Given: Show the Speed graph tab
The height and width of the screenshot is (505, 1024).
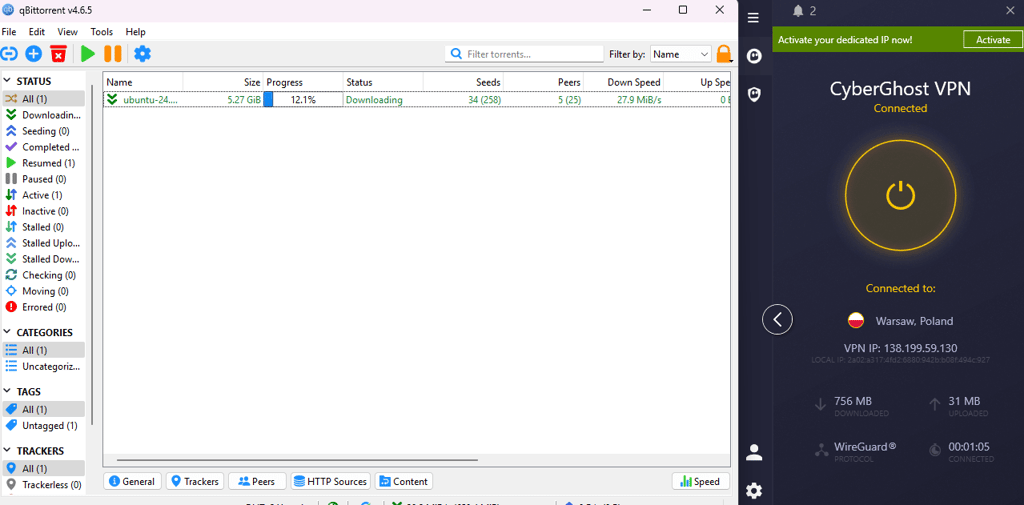Looking at the screenshot, I should coord(700,481).
